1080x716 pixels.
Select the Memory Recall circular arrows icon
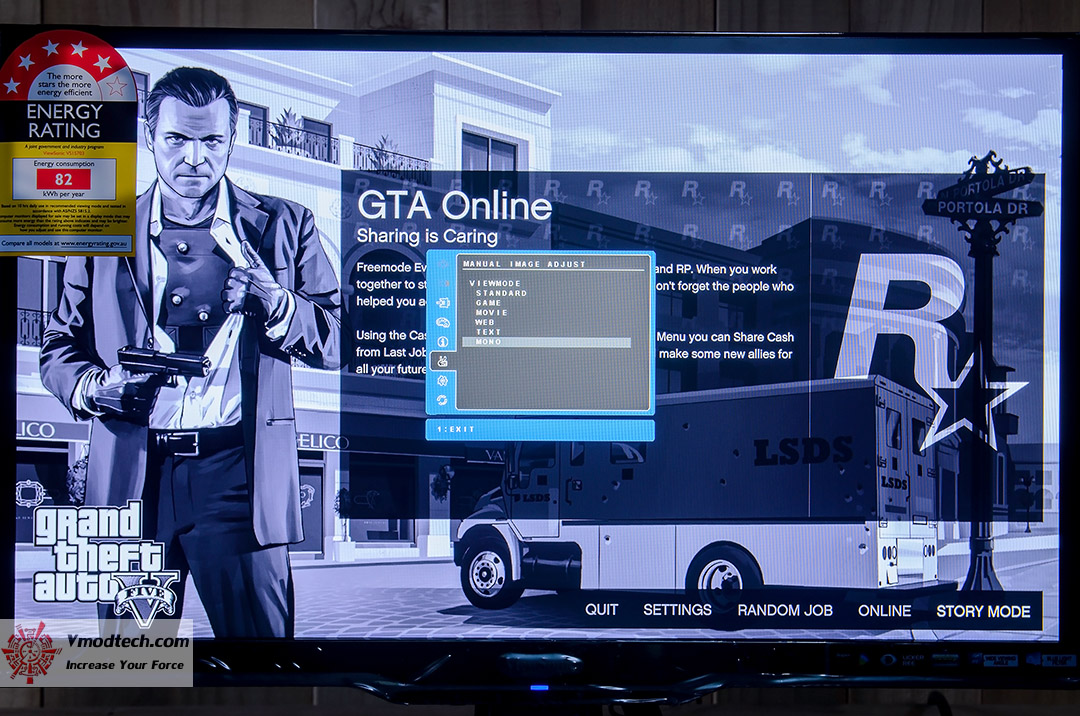pos(443,400)
